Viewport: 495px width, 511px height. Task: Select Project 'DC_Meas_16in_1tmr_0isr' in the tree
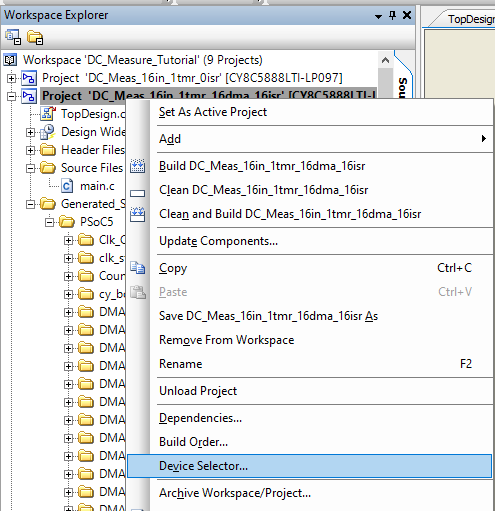pyautogui.click(x=192, y=78)
